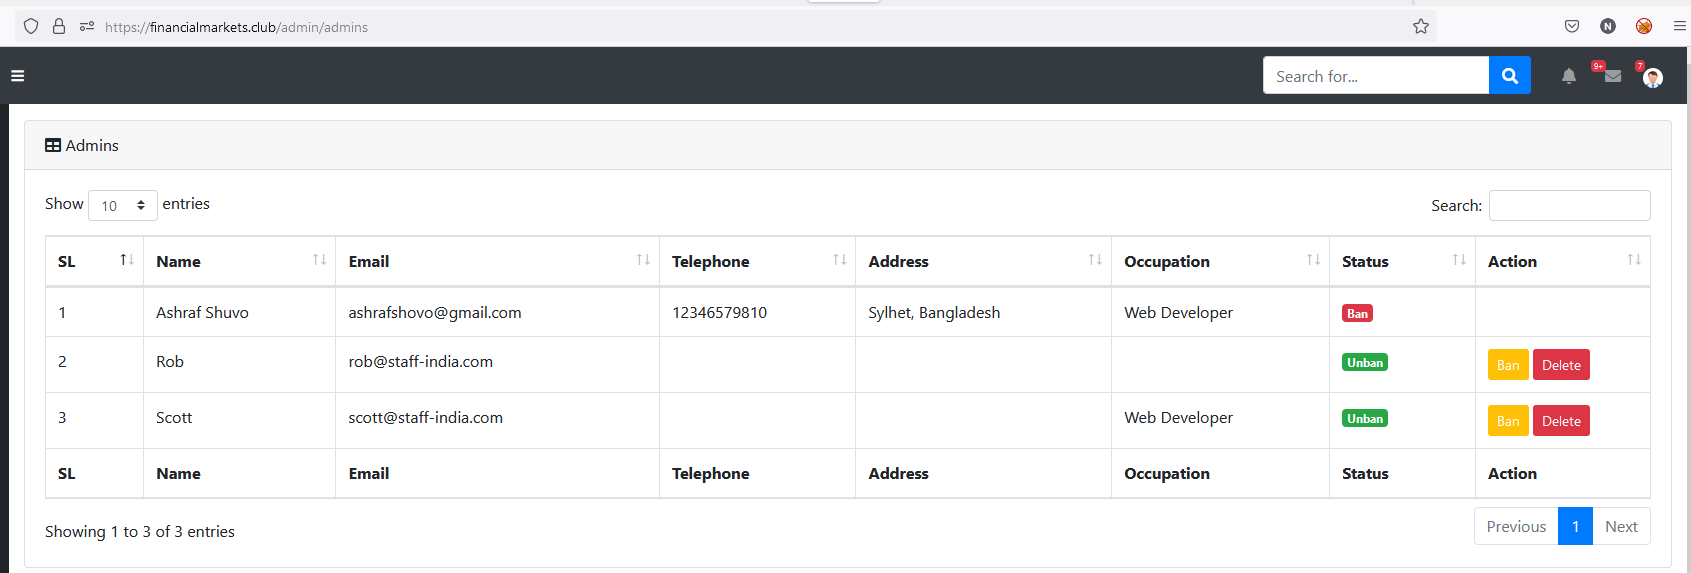Click the green Unban badge for Rob
Image resolution: width=1691 pixels, height=573 pixels.
tap(1364, 363)
